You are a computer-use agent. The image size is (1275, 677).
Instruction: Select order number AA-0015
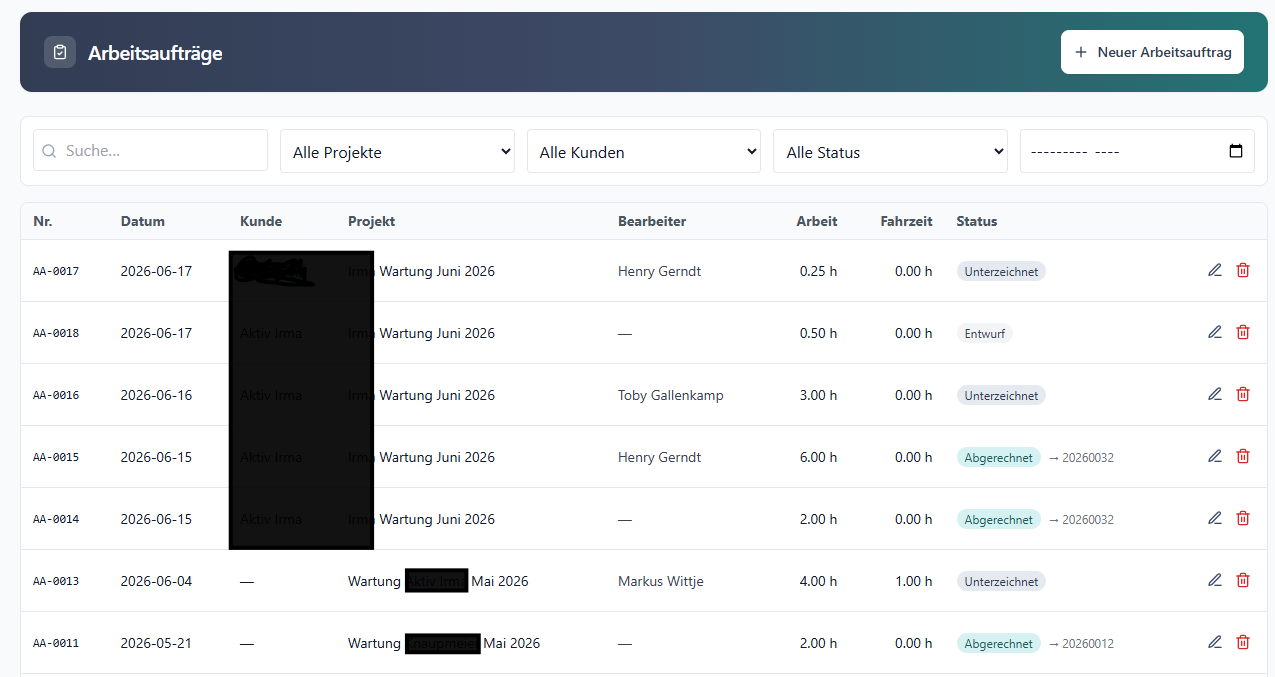[x=56, y=457]
